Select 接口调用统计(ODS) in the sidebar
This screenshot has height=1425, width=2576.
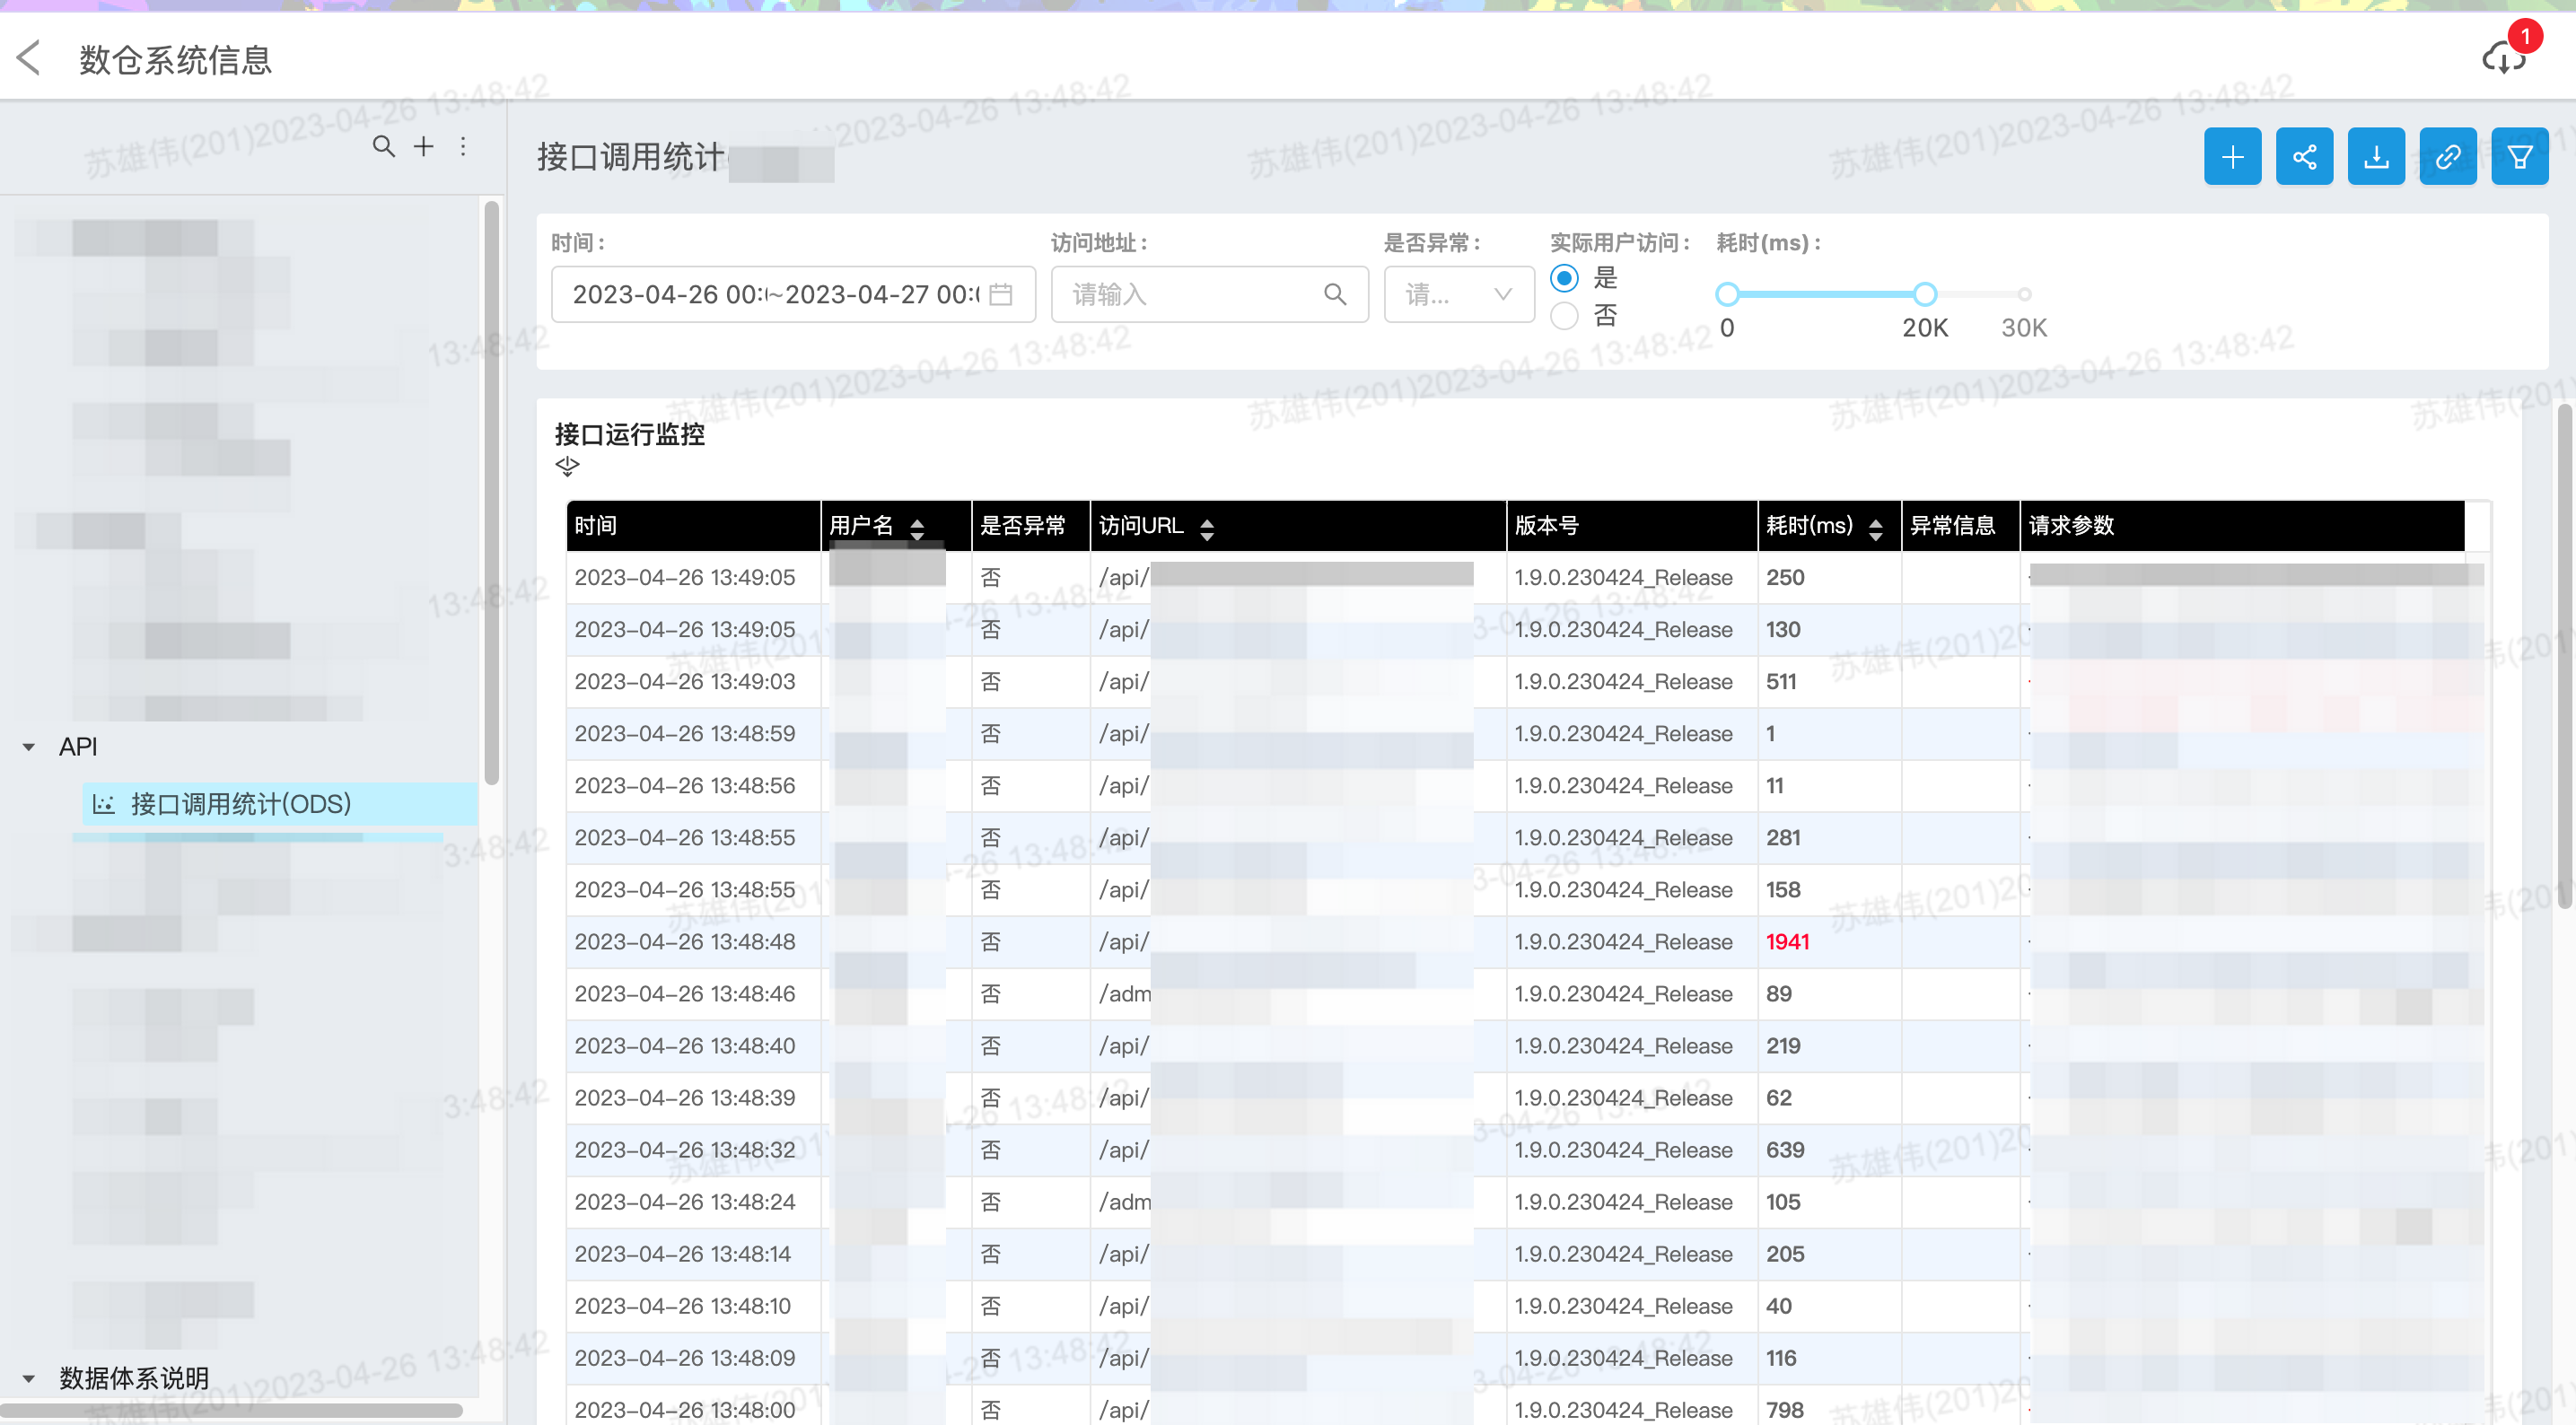click(280, 804)
